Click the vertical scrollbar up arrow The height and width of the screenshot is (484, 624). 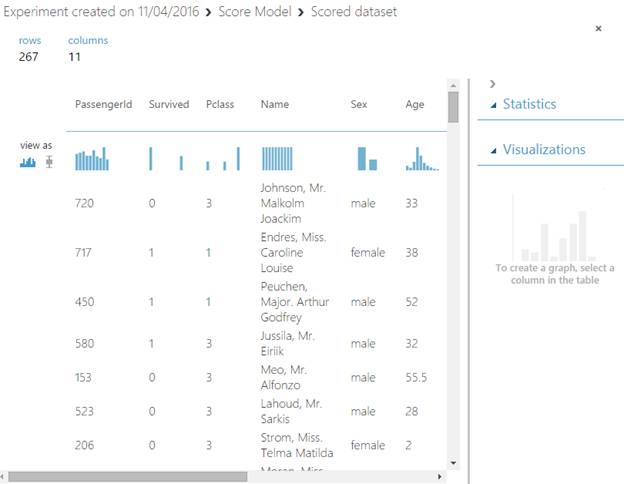coord(453,85)
